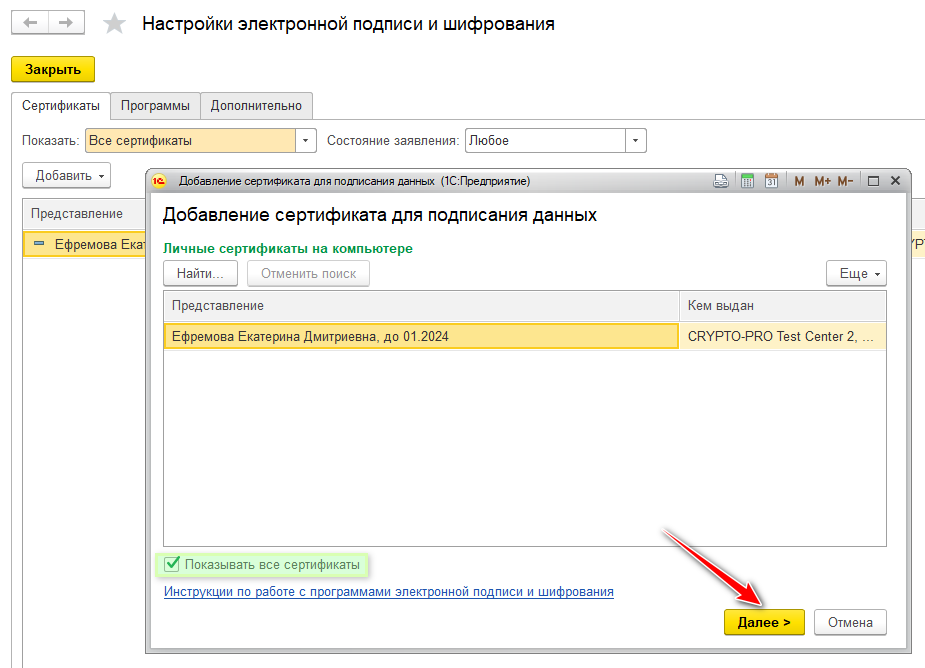Switch to the 'Дополнительно' tab

256,105
